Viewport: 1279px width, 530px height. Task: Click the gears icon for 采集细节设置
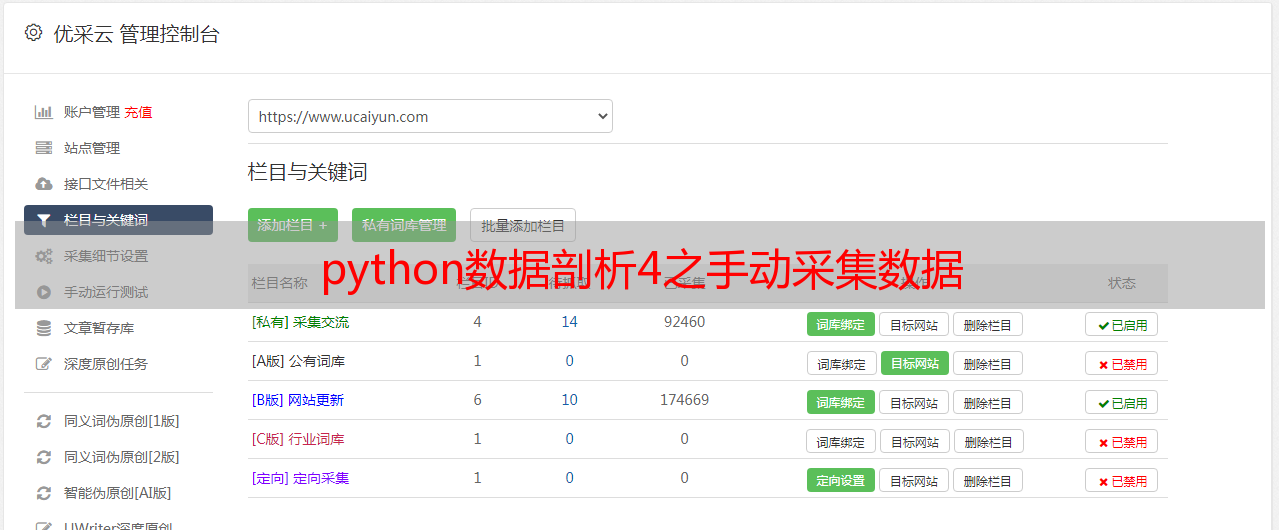pos(43,256)
